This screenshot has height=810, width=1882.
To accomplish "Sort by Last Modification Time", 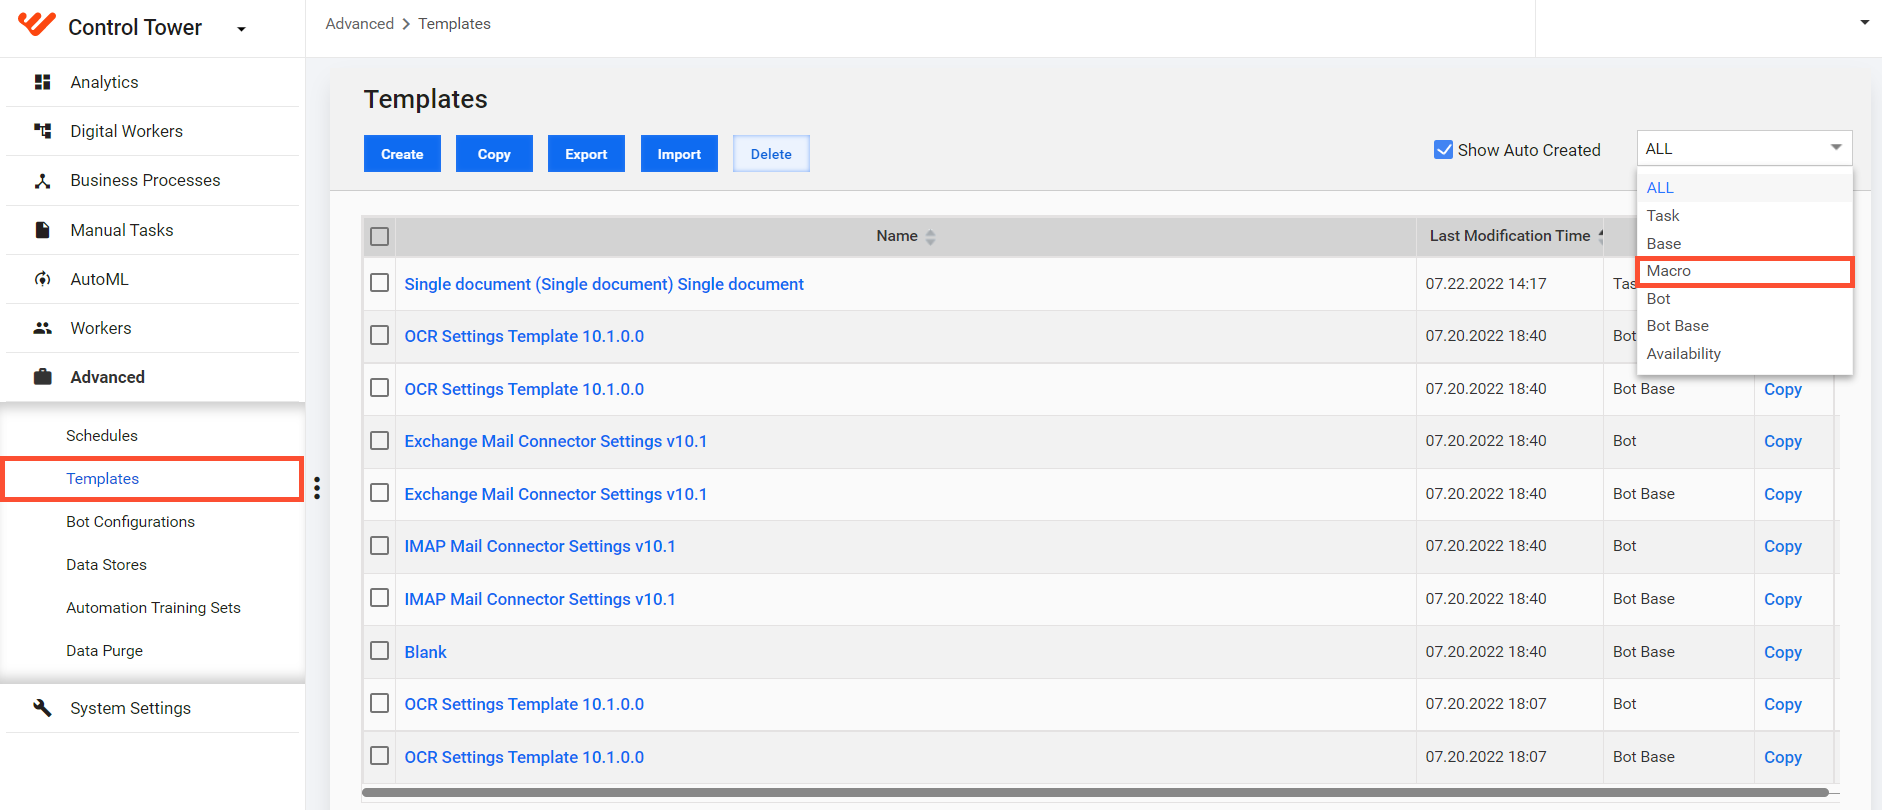I will (x=1509, y=236).
